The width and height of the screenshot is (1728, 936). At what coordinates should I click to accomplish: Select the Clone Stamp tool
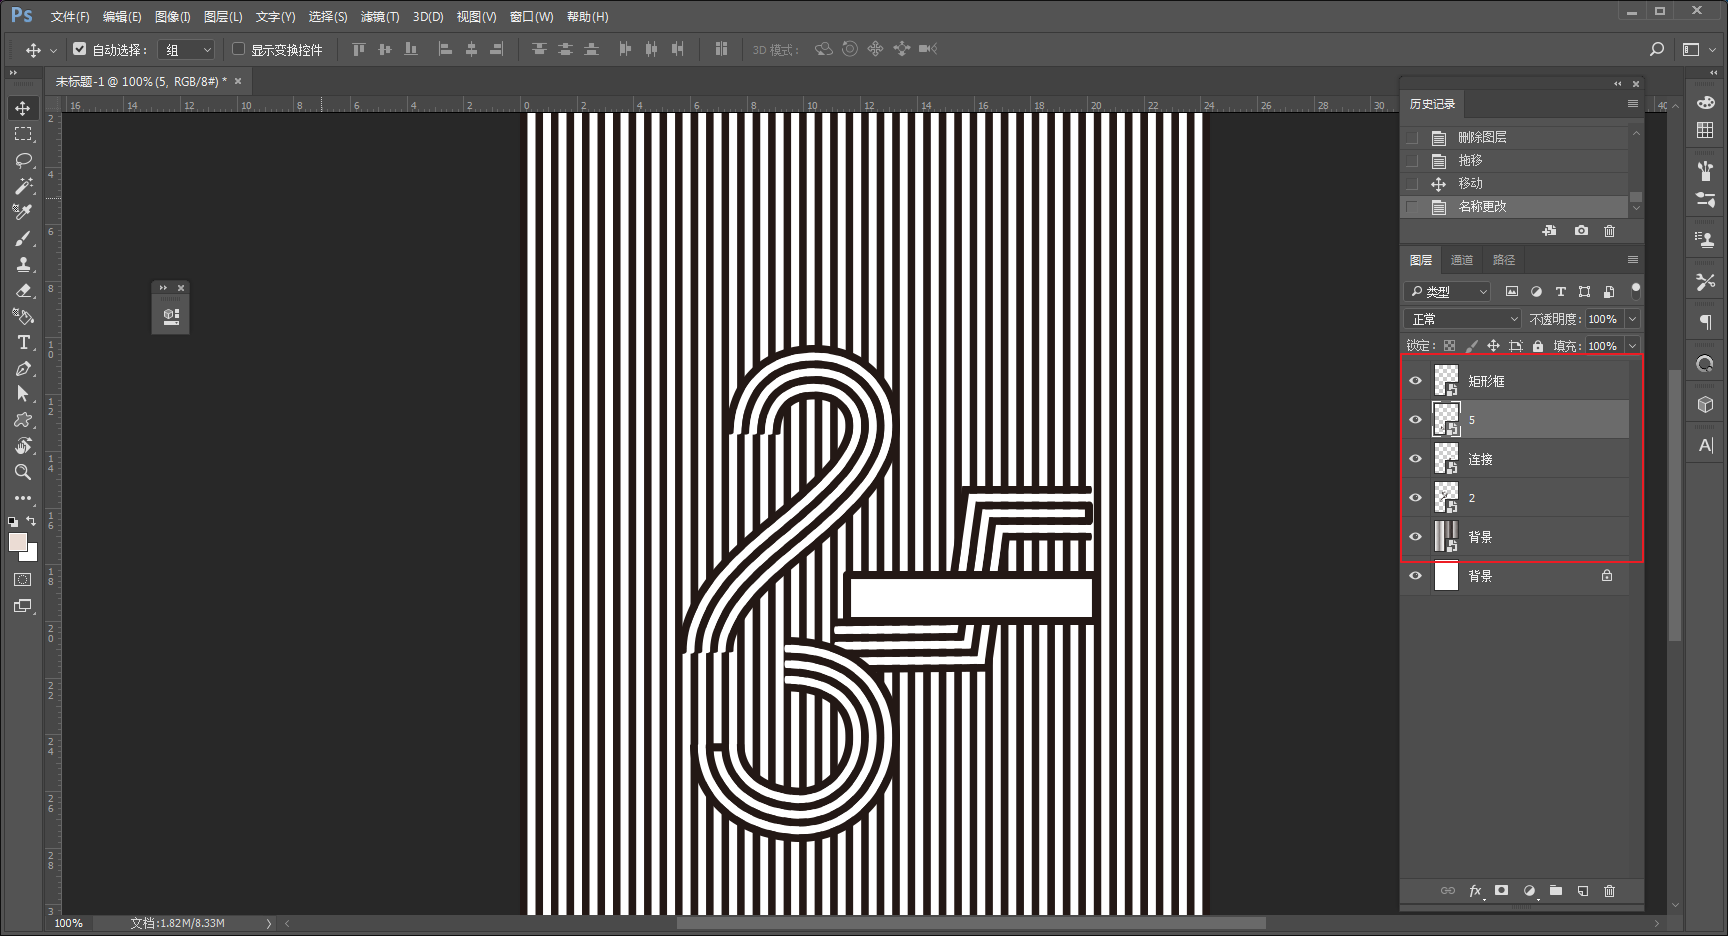coord(23,264)
